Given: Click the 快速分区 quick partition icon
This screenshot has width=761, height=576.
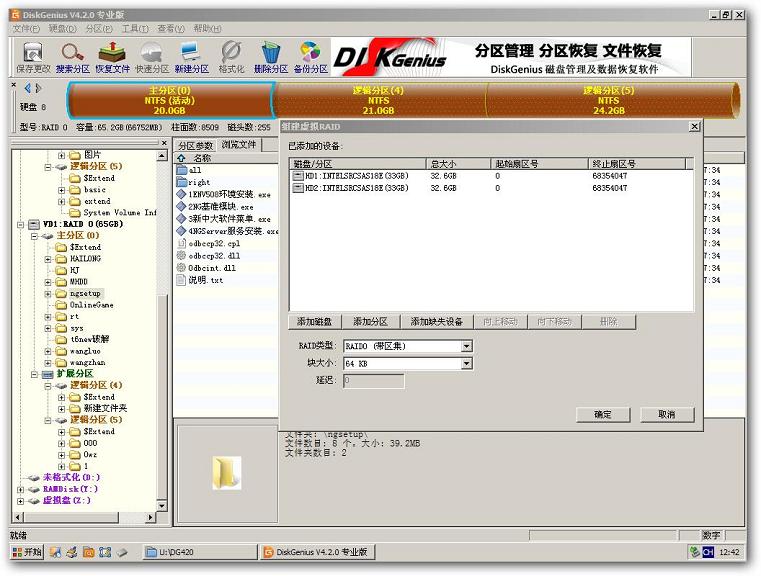Looking at the screenshot, I should click(x=152, y=57).
